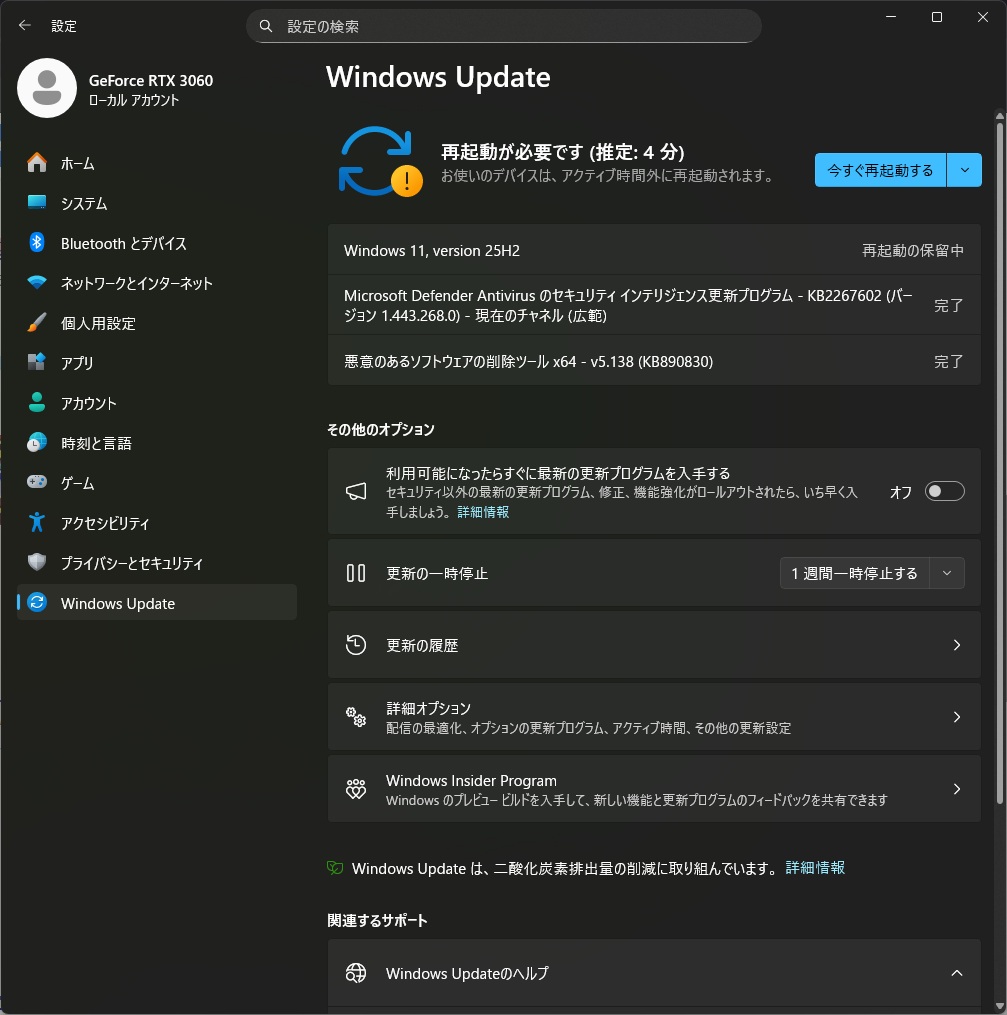Open プライバシーとセキュリティ settings
Viewport: 1007px width, 1015px height.
tap(157, 562)
